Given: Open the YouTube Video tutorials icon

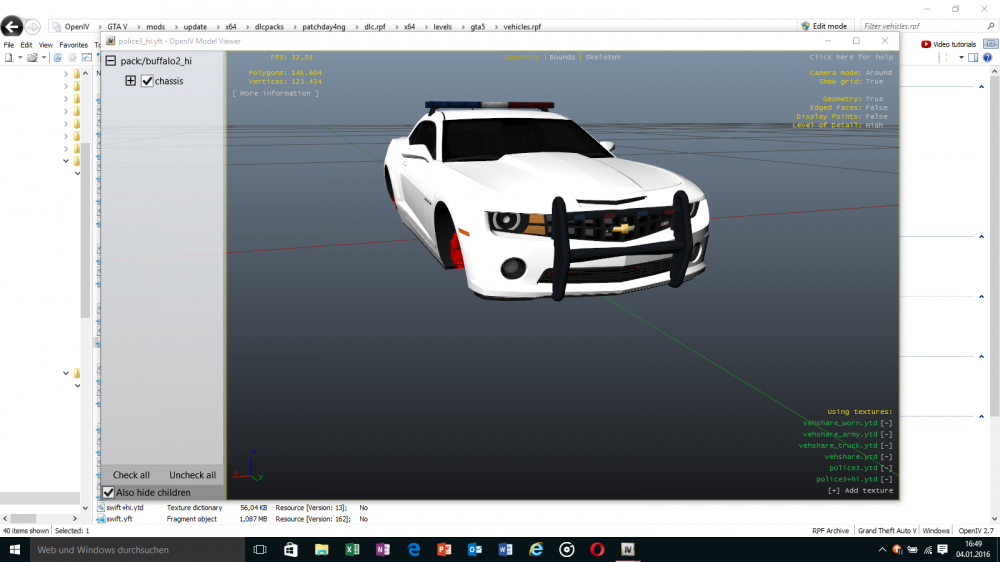Looking at the screenshot, I should coord(925,44).
